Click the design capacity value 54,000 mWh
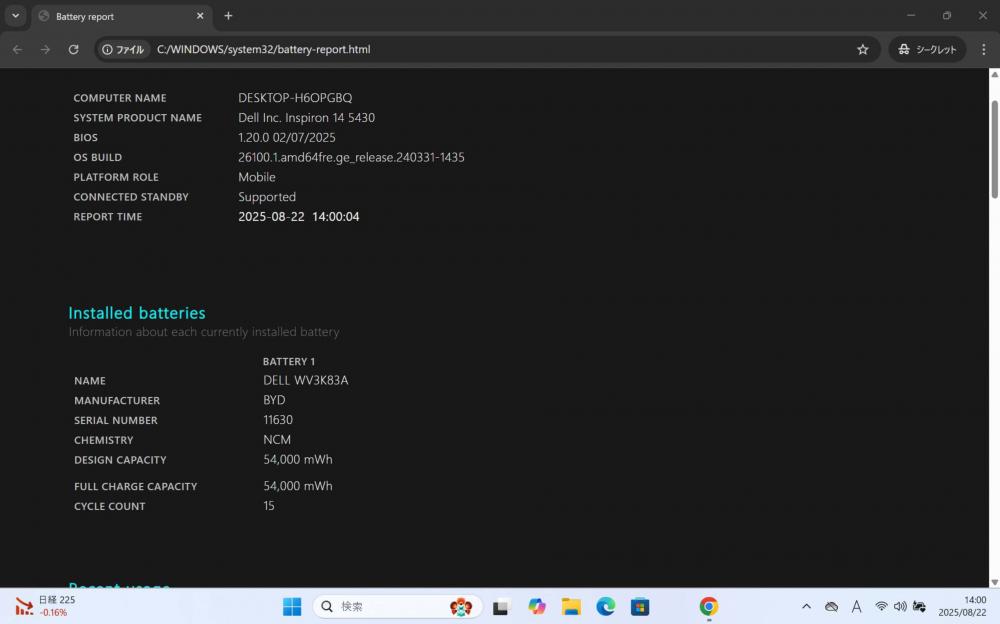This screenshot has width=1000, height=624. tap(298, 459)
